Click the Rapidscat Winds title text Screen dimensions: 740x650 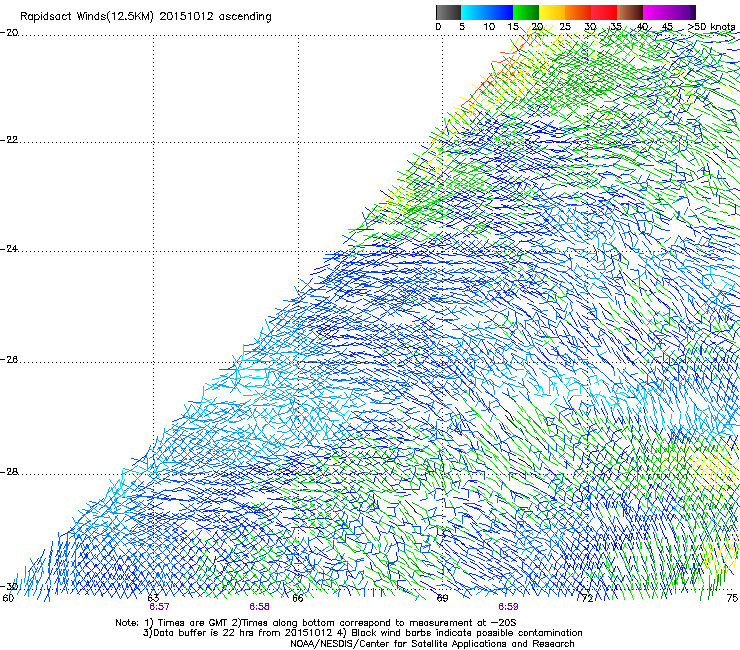click(x=146, y=17)
